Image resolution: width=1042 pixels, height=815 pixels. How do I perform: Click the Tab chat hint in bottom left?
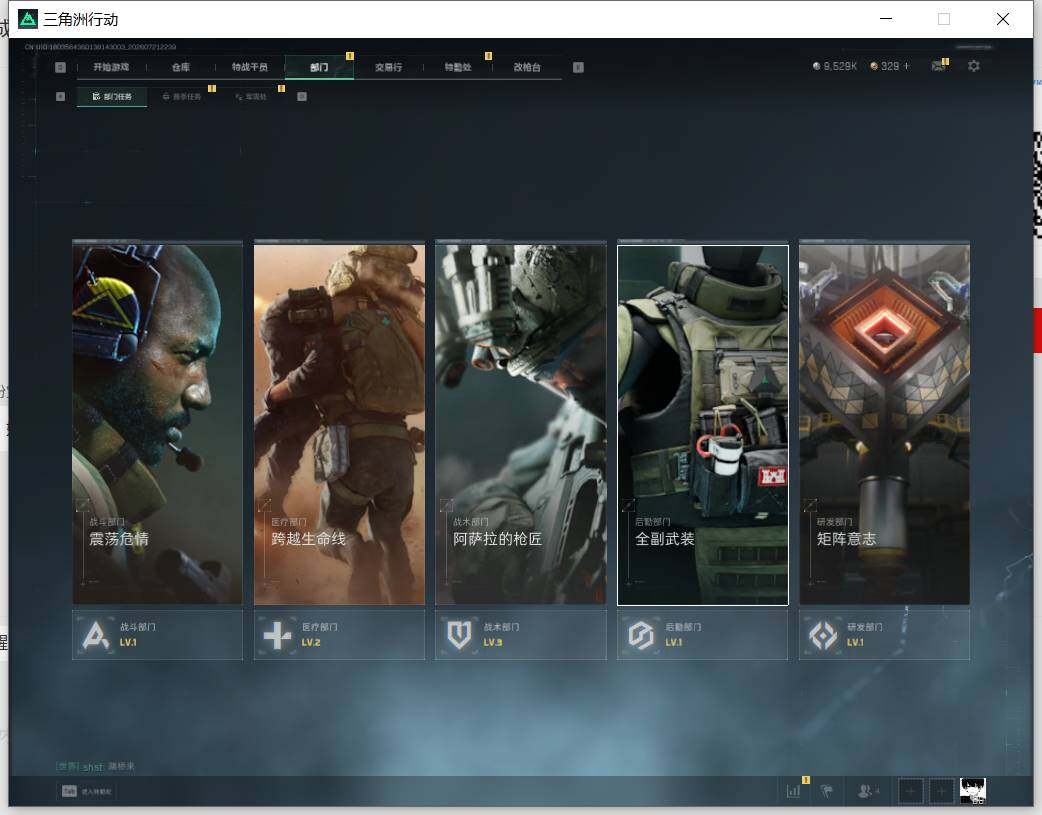86,791
